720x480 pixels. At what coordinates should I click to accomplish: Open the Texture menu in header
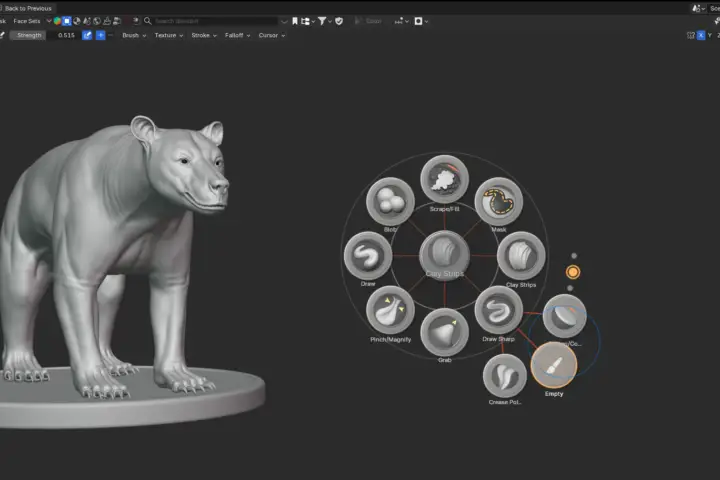pyautogui.click(x=169, y=35)
